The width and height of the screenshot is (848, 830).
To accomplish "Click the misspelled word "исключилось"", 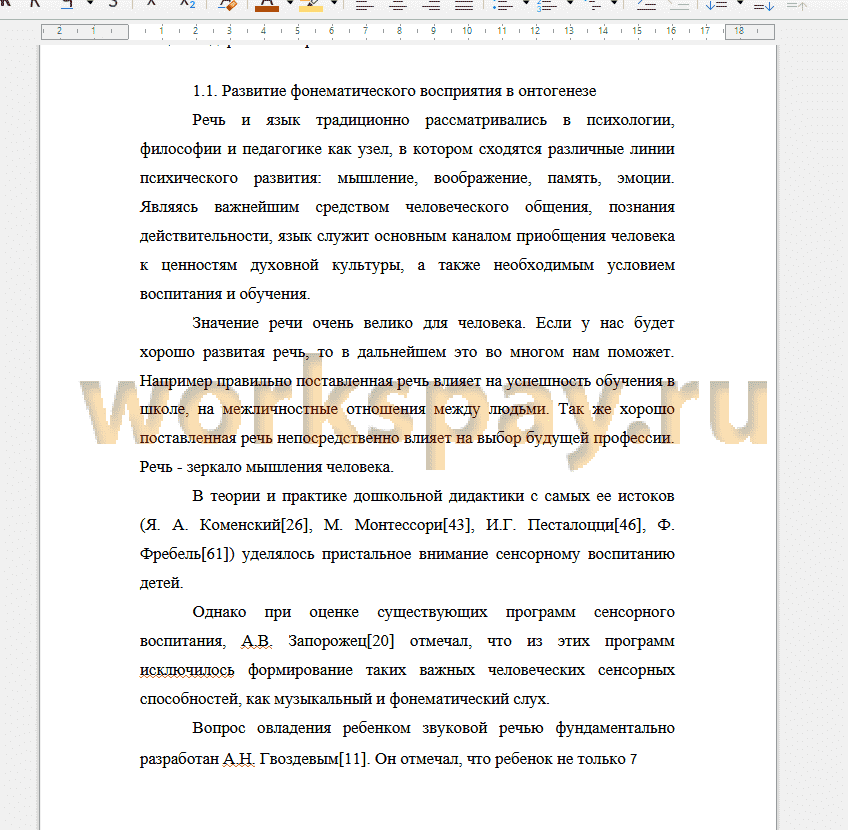I will [187, 670].
